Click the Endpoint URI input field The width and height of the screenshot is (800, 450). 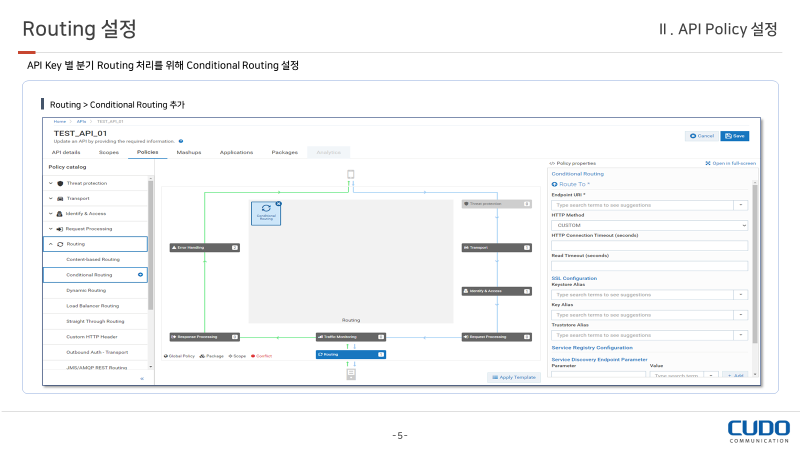642,205
